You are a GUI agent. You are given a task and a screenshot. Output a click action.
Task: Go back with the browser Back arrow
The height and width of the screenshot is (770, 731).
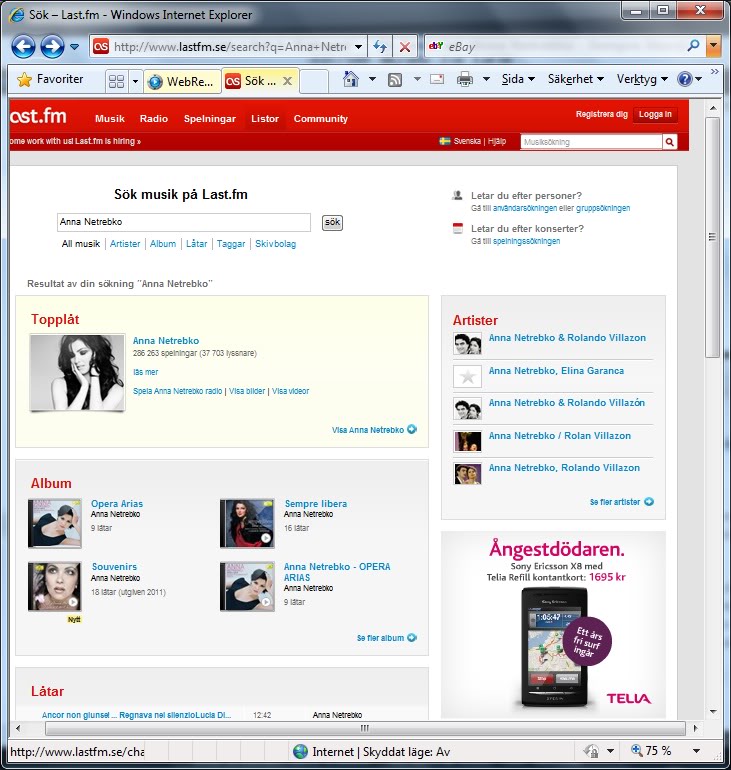(x=23, y=47)
